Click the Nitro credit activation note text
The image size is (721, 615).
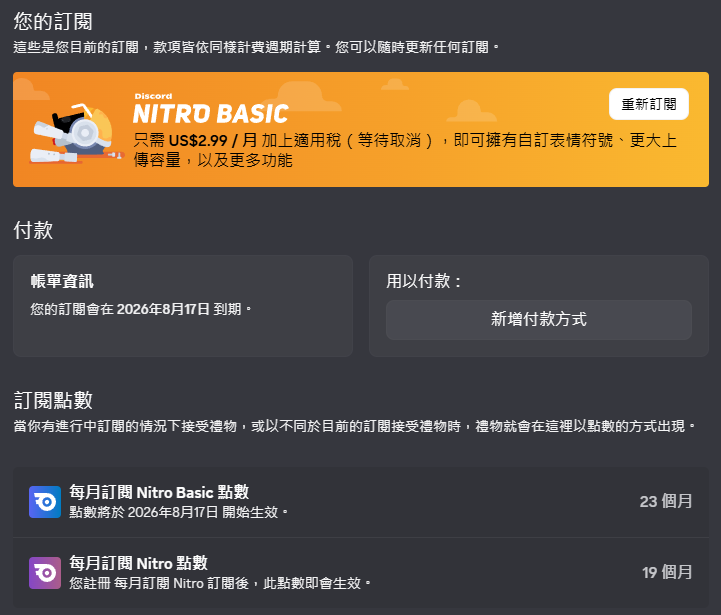(220, 583)
